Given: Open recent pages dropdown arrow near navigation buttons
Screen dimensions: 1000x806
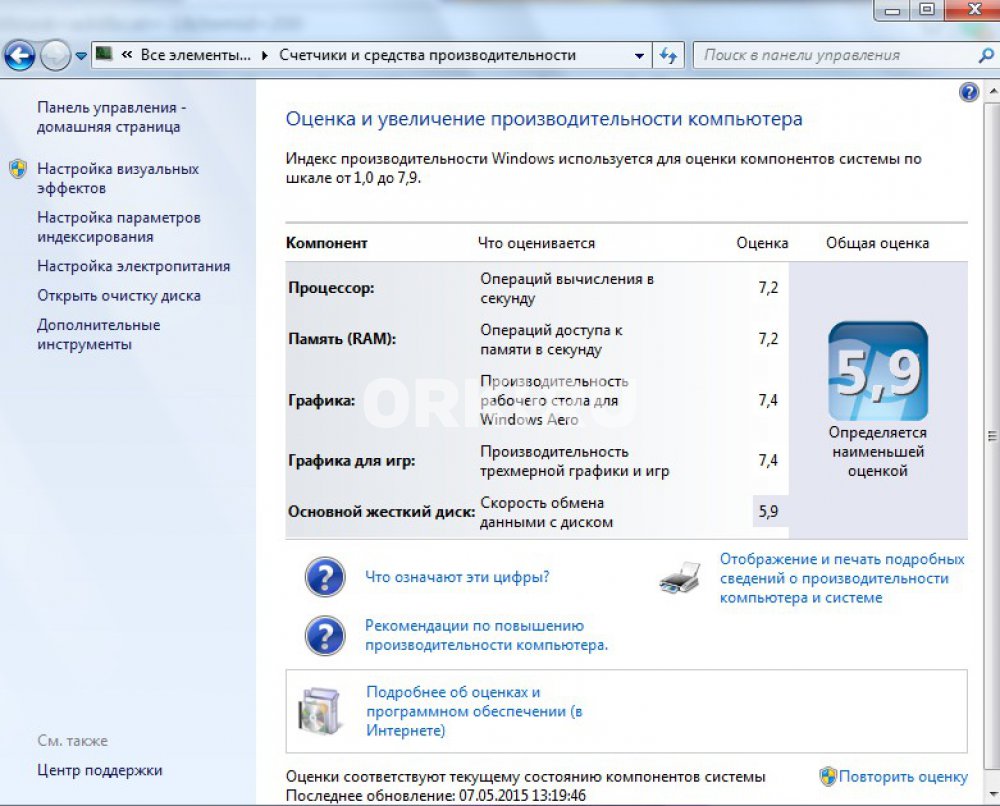Looking at the screenshot, I should point(81,56).
